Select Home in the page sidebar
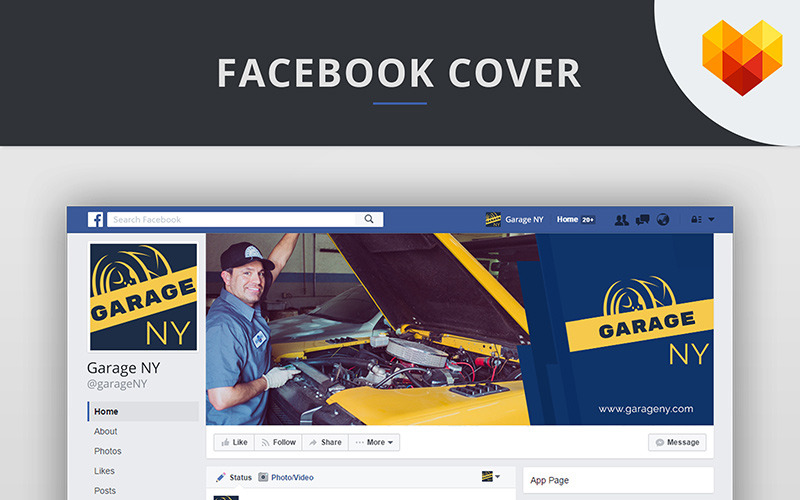Screen dimensions: 800x500 [x=143, y=411]
